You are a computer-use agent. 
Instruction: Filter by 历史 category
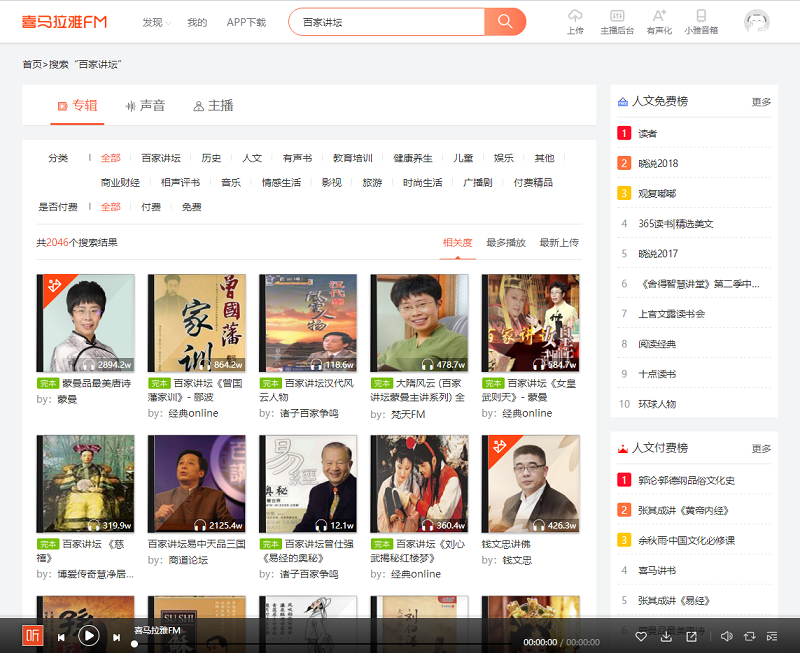tap(211, 158)
